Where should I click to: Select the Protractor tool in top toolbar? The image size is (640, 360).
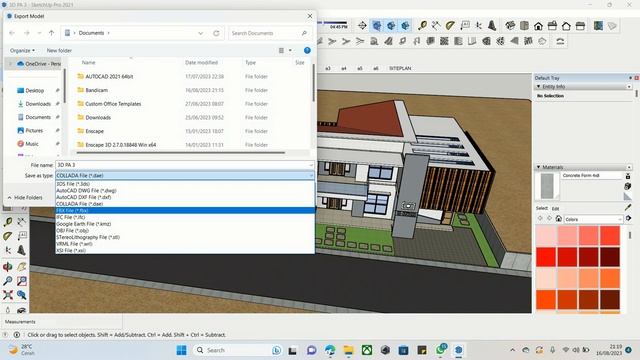pos(450,26)
